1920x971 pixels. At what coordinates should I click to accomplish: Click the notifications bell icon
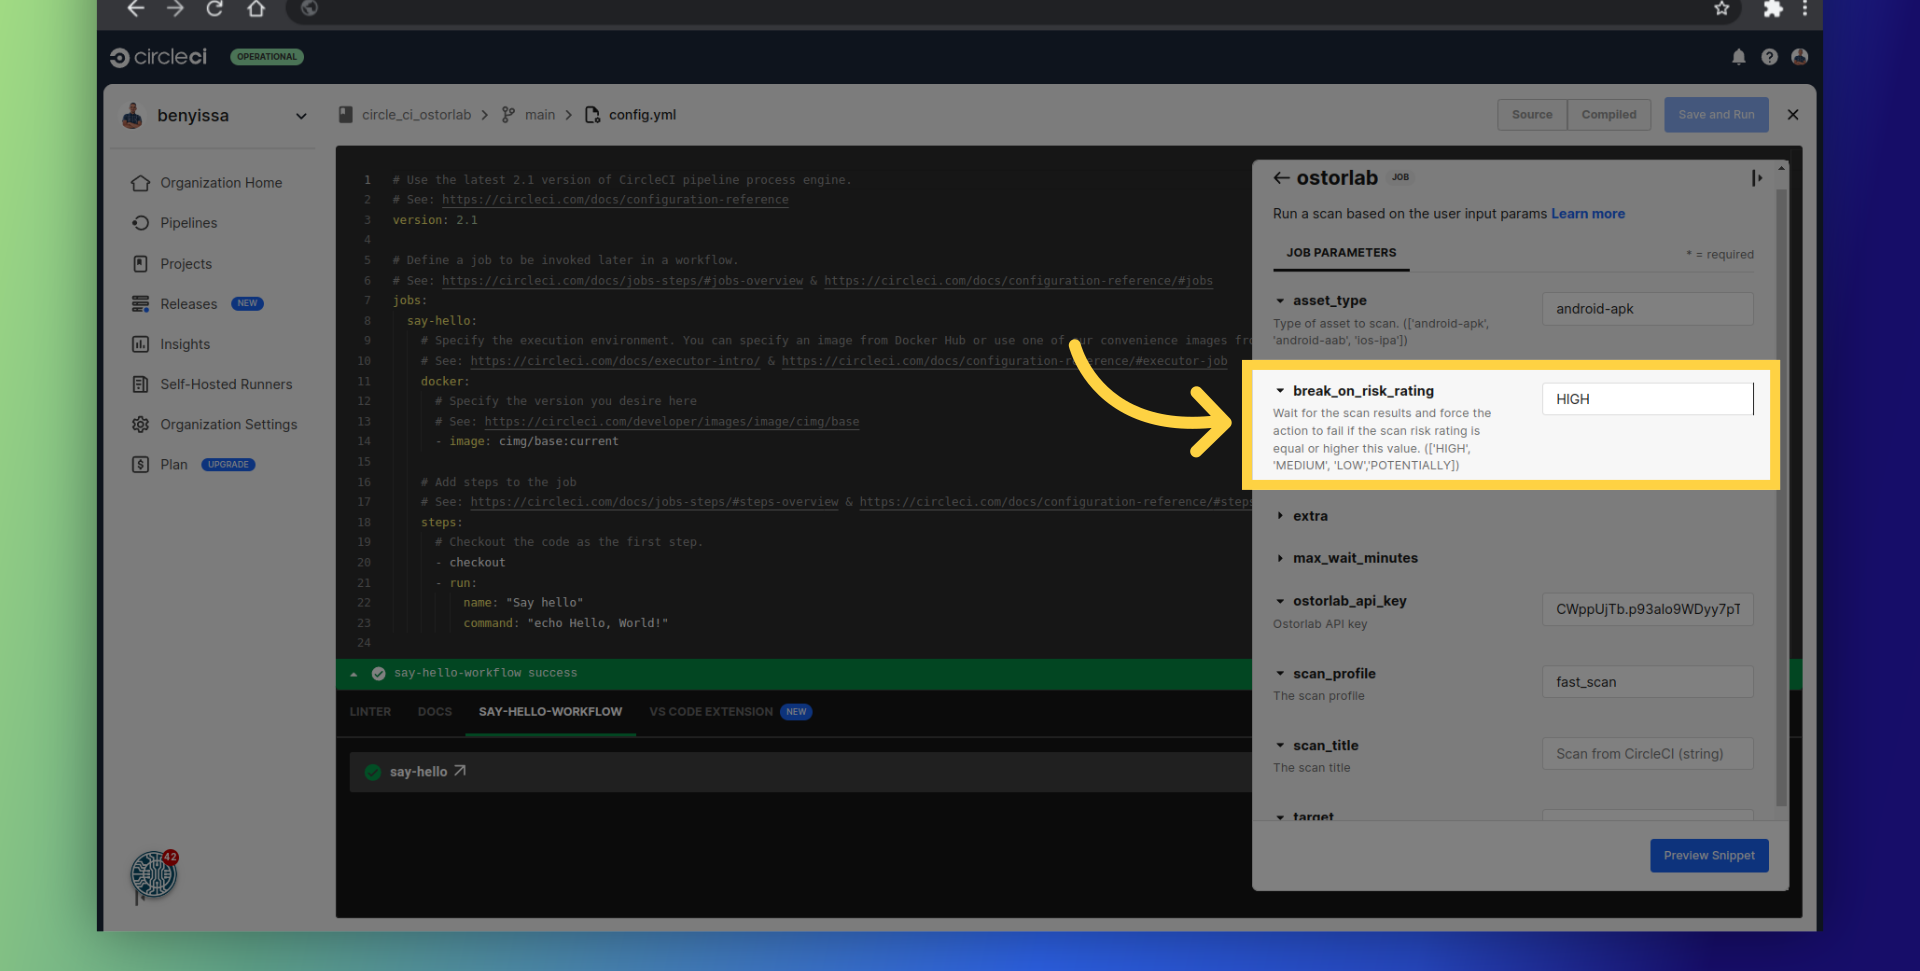(x=1738, y=57)
